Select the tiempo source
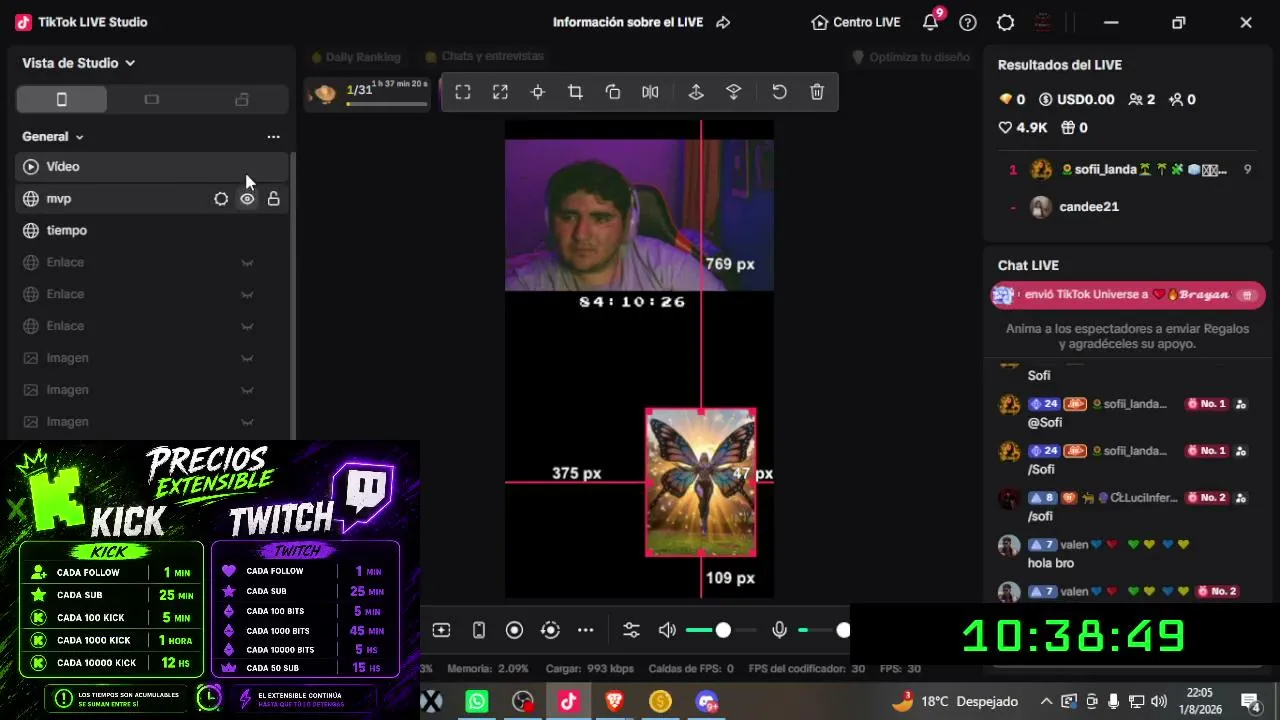This screenshot has height=720, width=1280. tap(152, 231)
